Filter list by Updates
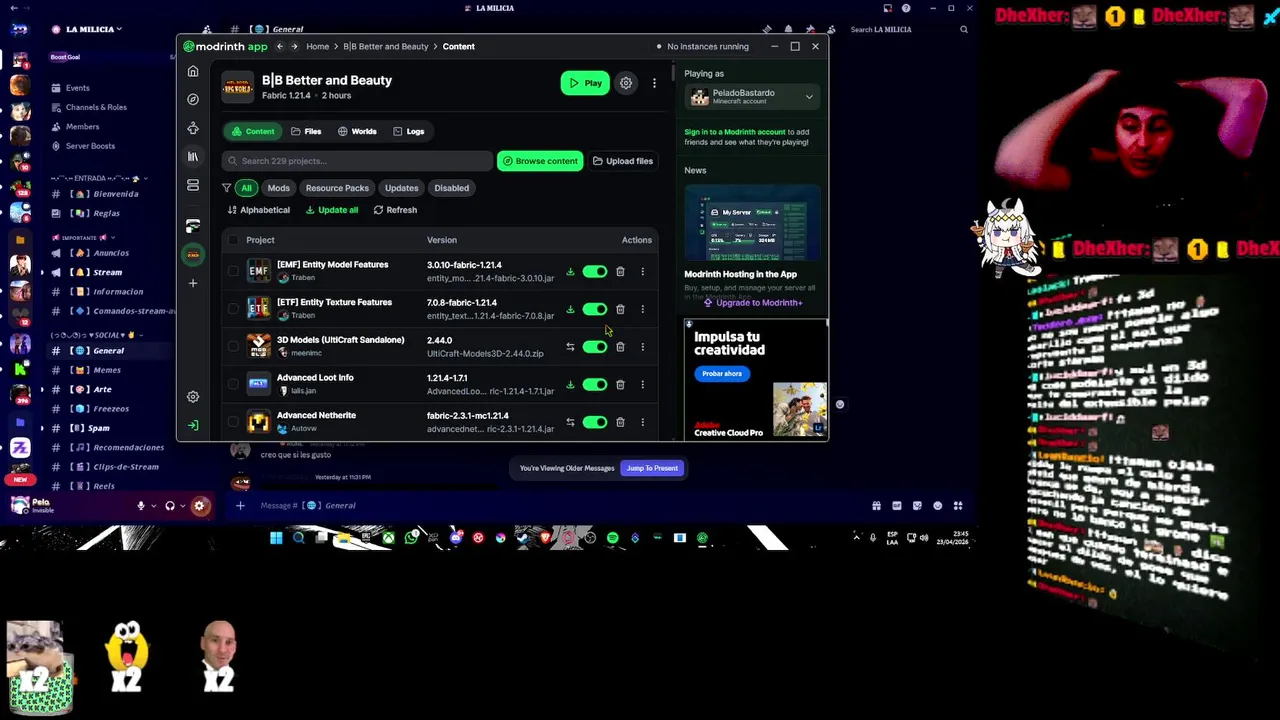1280x720 pixels. 401,188
